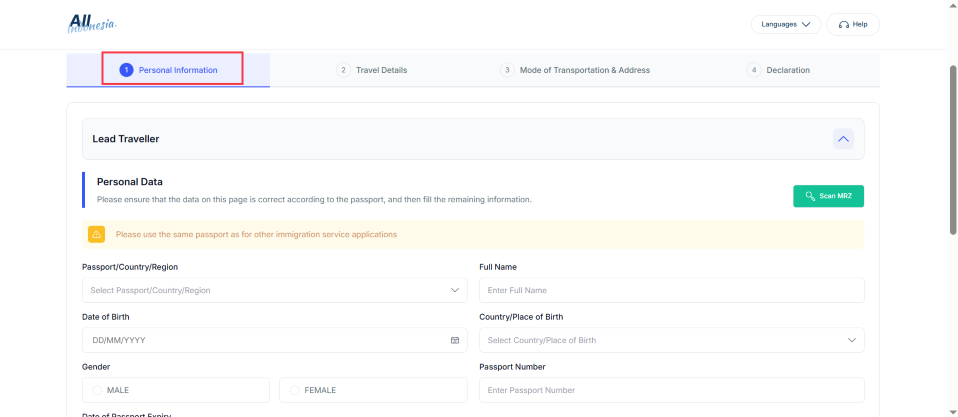This screenshot has width=958, height=417.
Task: Select the FEMALE gender option
Action: (x=373, y=390)
